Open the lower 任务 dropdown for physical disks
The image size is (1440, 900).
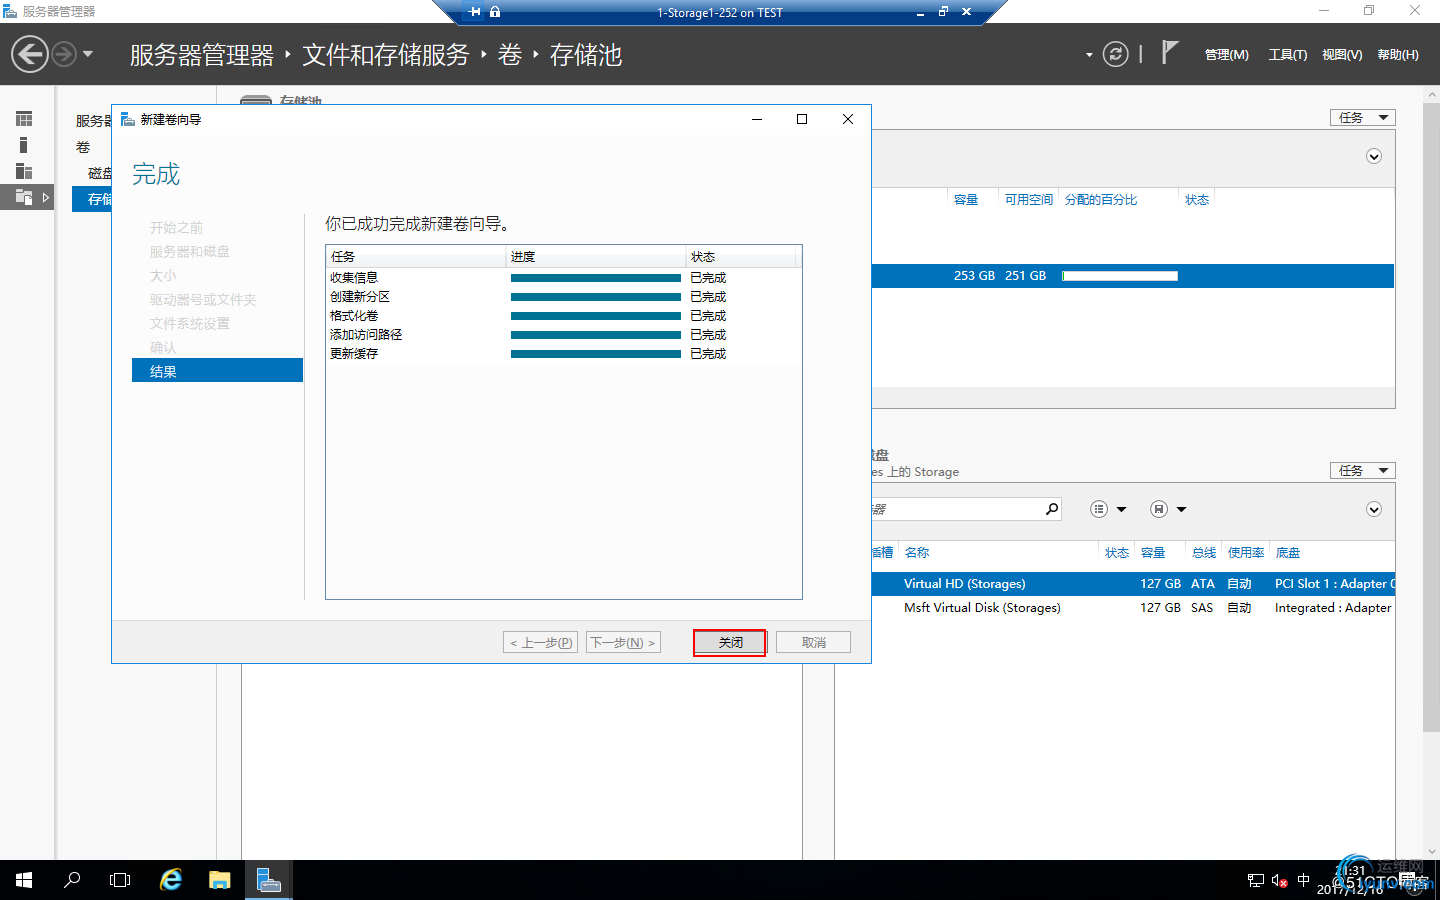pyautogui.click(x=1362, y=471)
